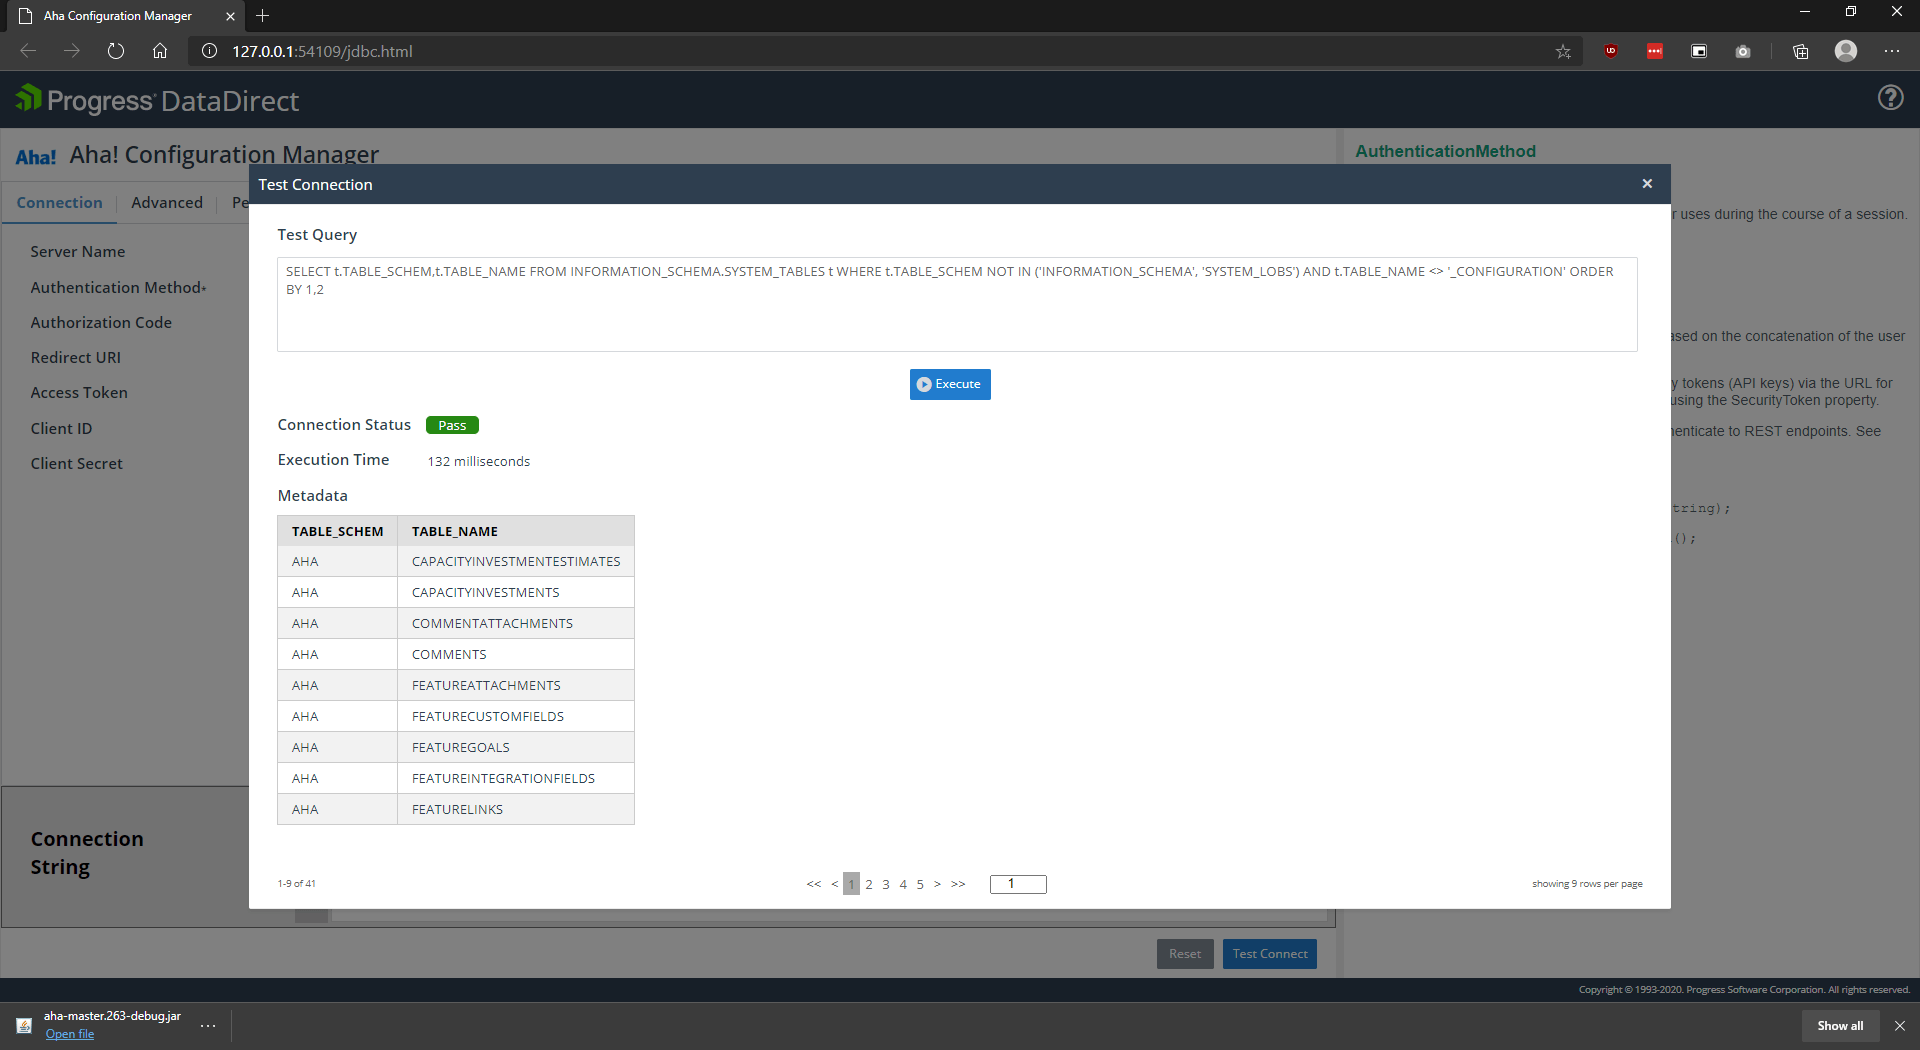The width and height of the screenshot is (1920, 1050).
Task: Click the Progress DataDirect logo
Action: tap(158, 100)
